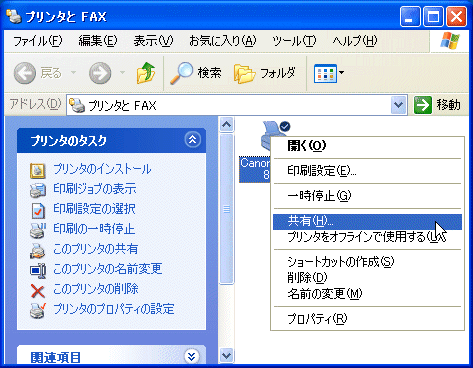The width and height of the screenshot is (473, 368).
Task: Click the 印刷設定の選択 task icon
Action: tap(38, 210)
